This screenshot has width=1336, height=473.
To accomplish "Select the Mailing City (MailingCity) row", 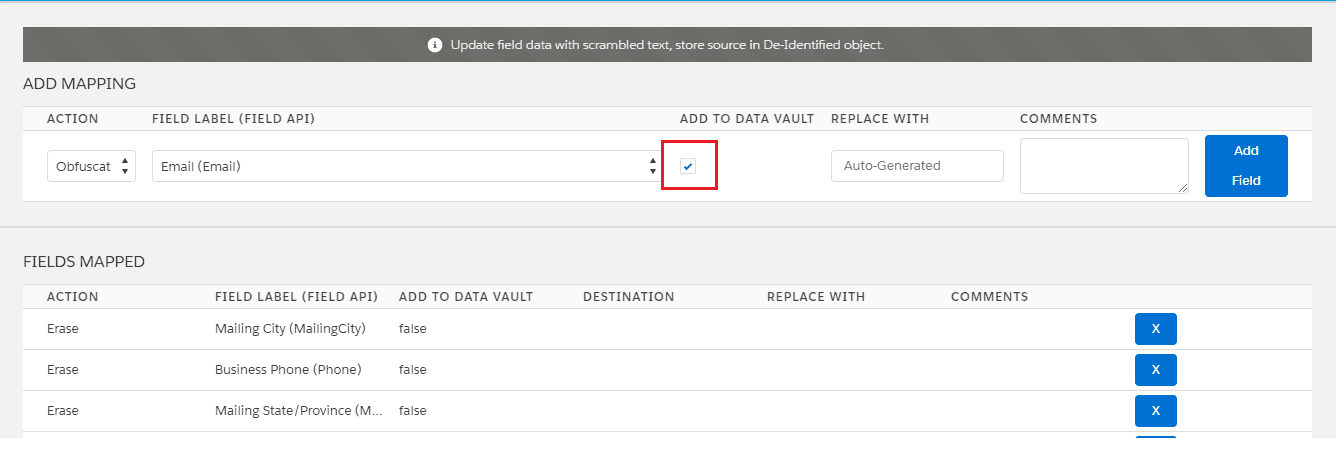I will pyautogui.click(x=290, y=329).
